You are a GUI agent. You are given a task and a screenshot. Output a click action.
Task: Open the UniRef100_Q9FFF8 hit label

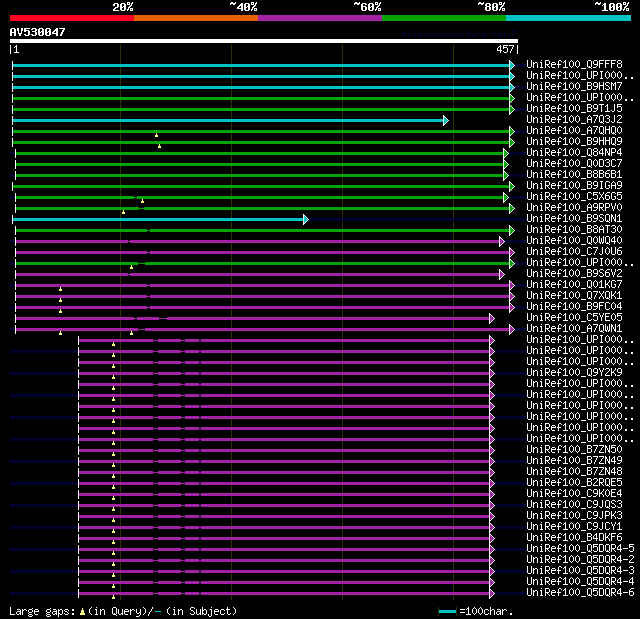pos(574,64)
